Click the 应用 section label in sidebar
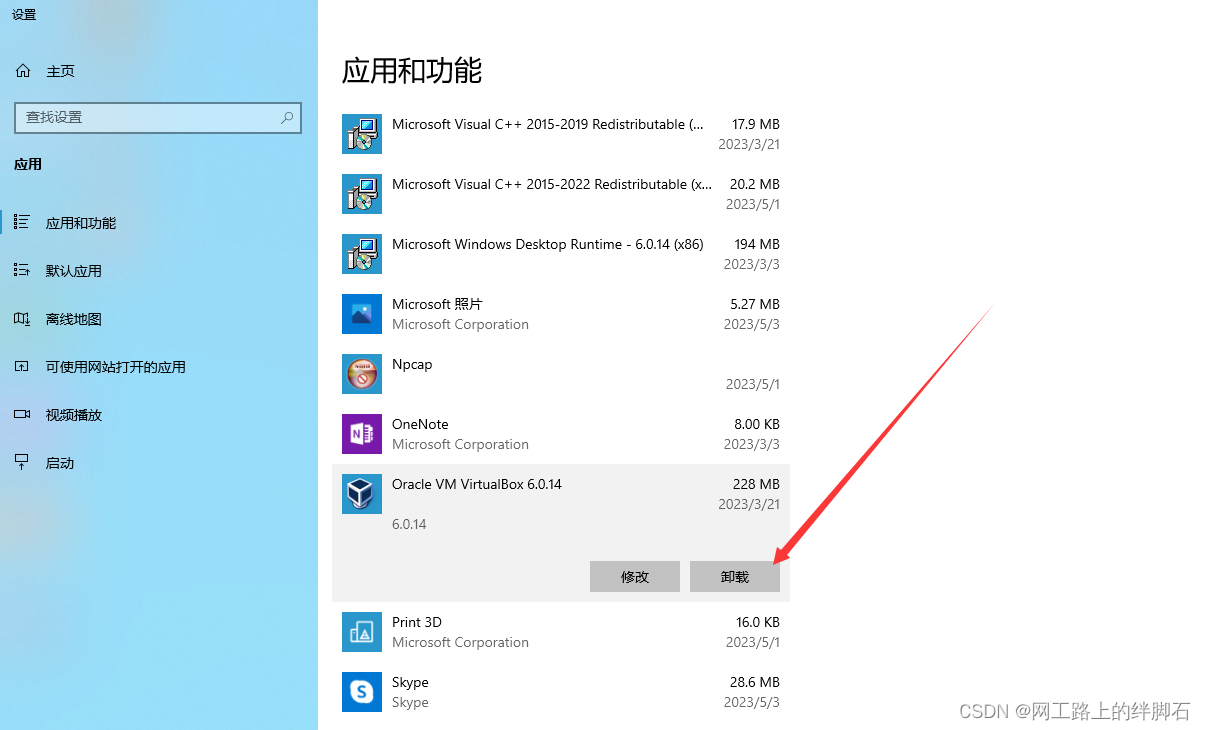Image resolution: width=1206 pixels, height=730 pixels. (28, 164)
